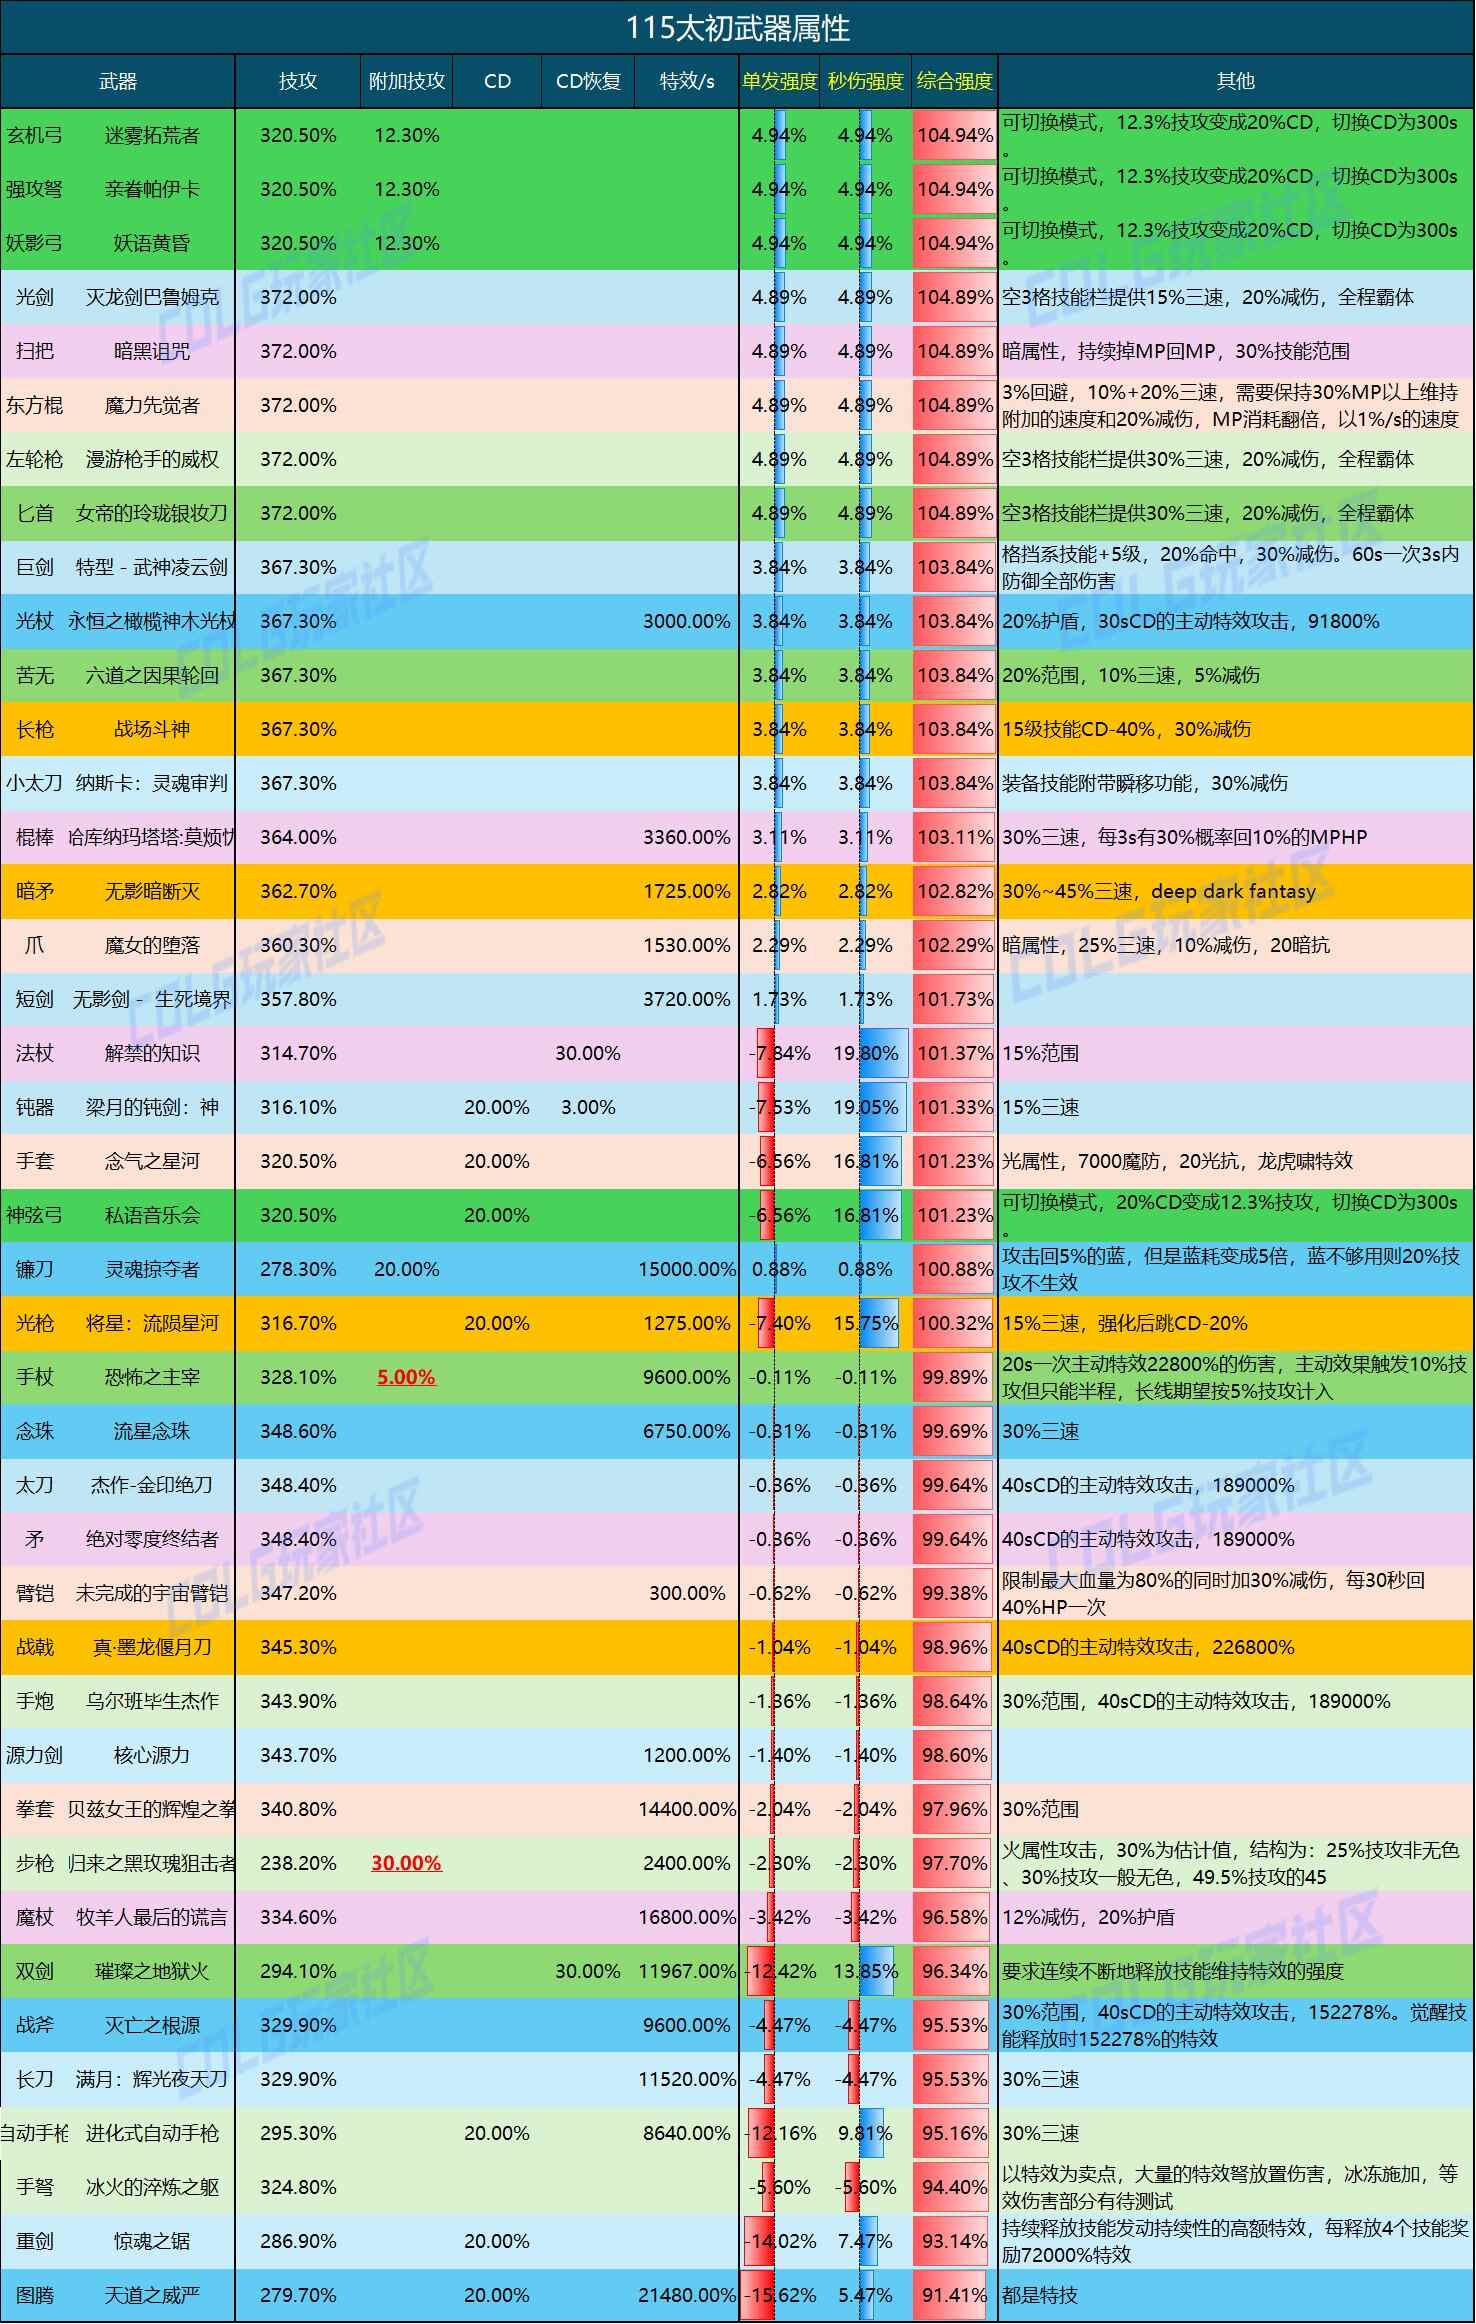The width and height of the screenshot is (1476, 2324).
Task: Click weapon name '绝对零度终结者'
Action: point(152,1539)
